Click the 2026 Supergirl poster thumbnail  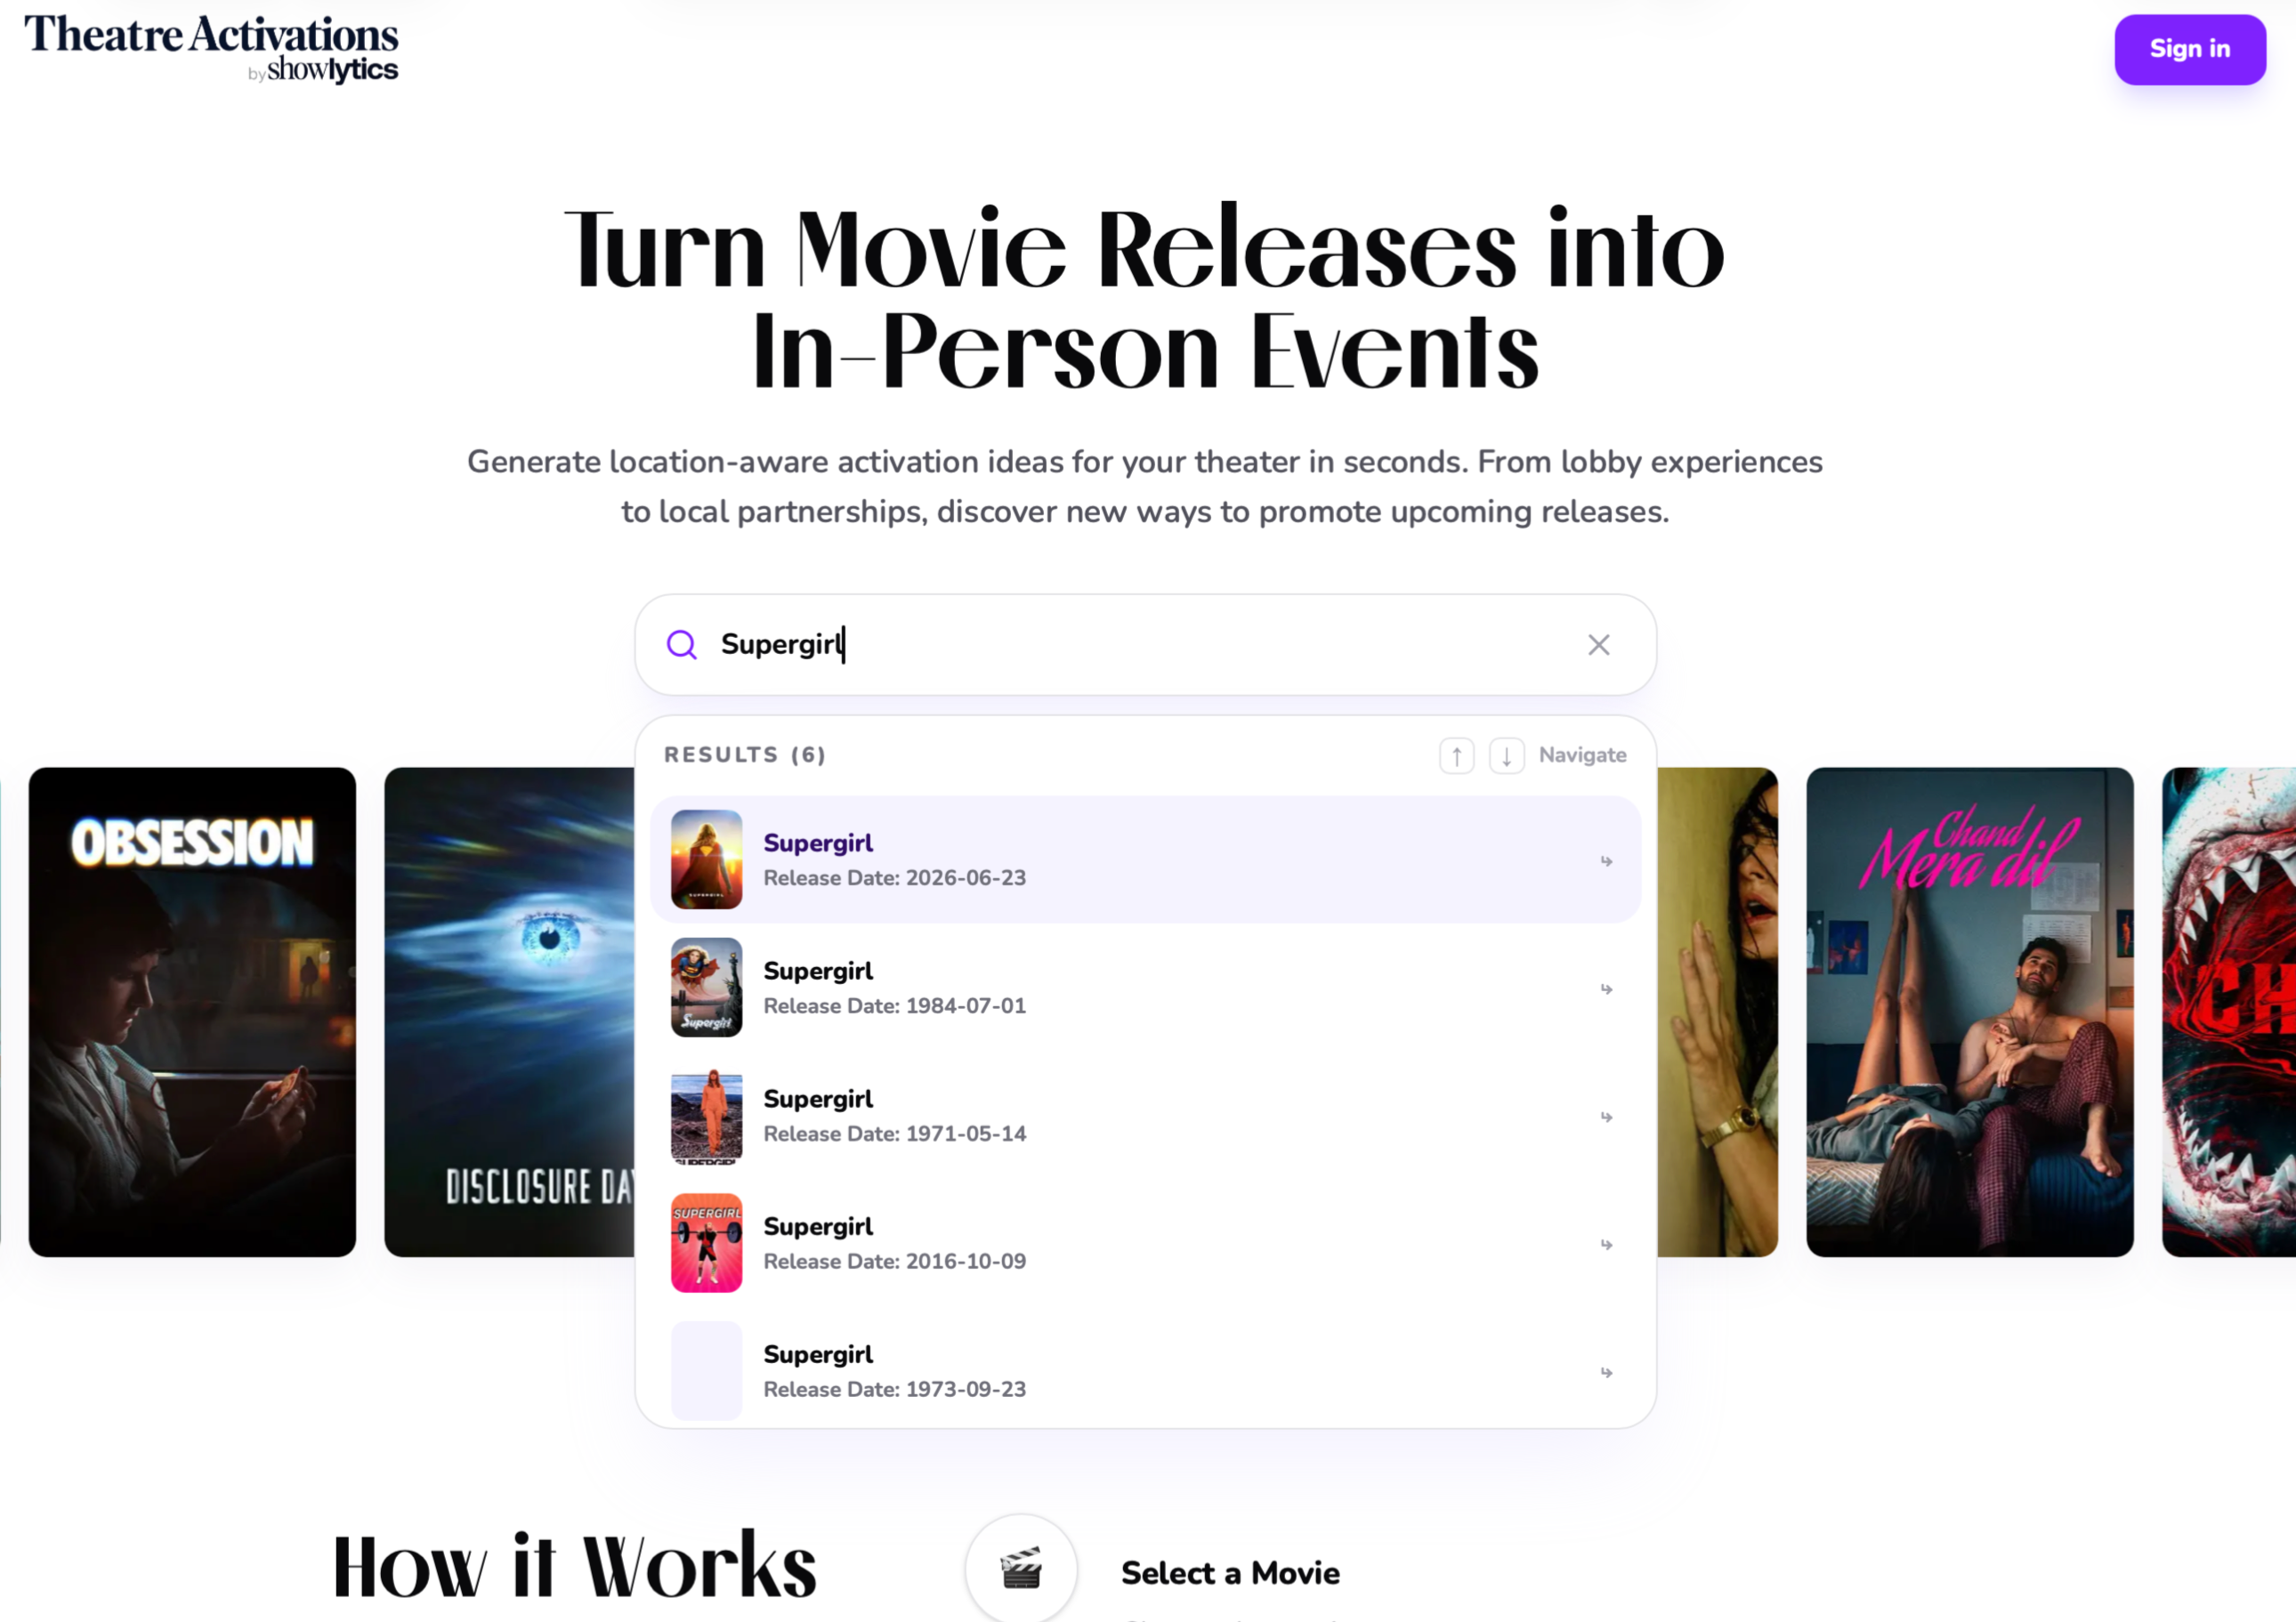(706, 859)
